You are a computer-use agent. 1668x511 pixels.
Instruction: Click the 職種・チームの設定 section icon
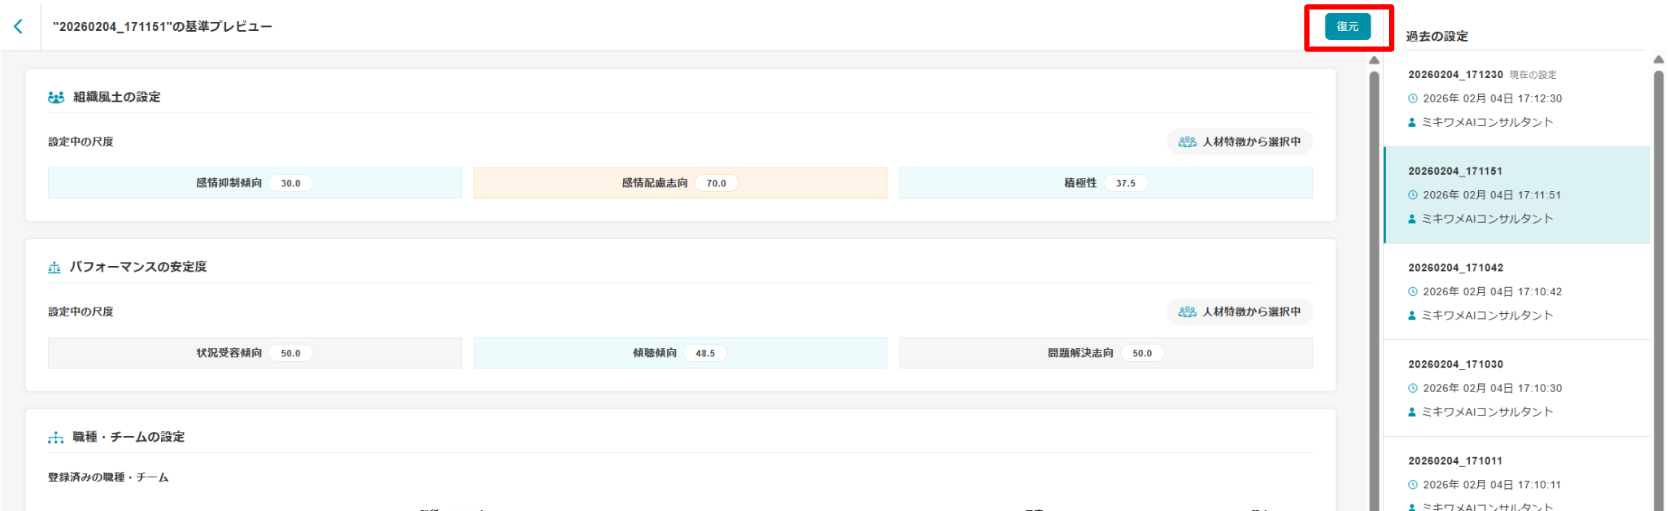click(x=56, y=438)
